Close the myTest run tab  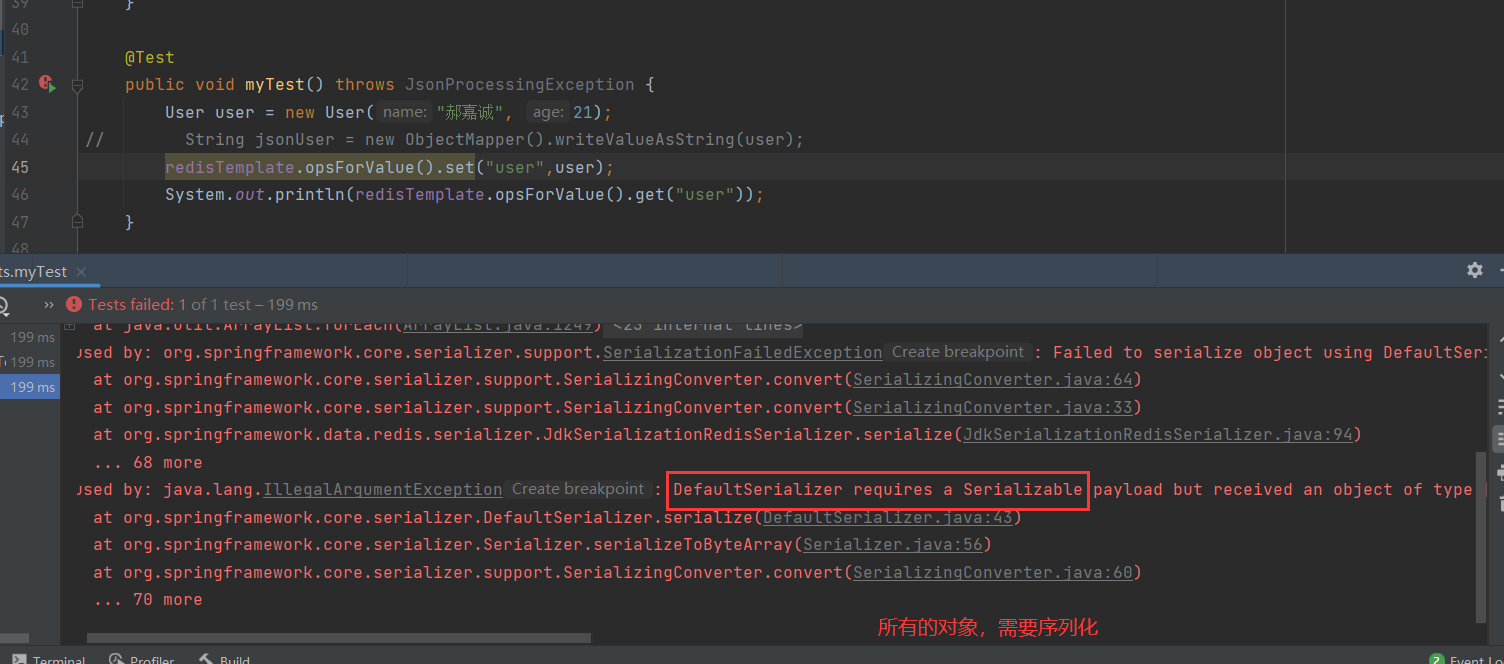point(81,272)
